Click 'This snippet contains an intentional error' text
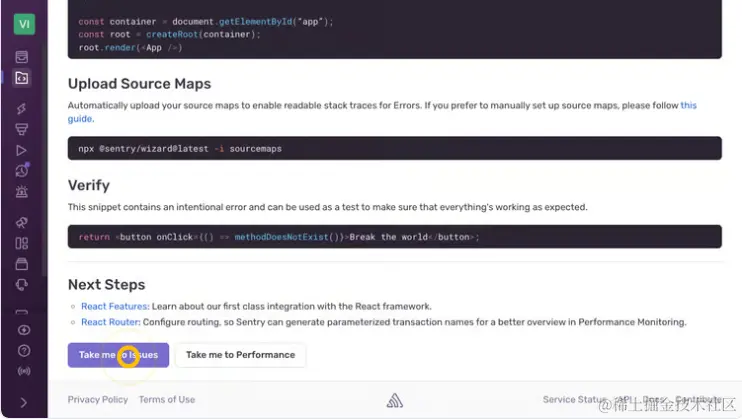 pos(327,207)
